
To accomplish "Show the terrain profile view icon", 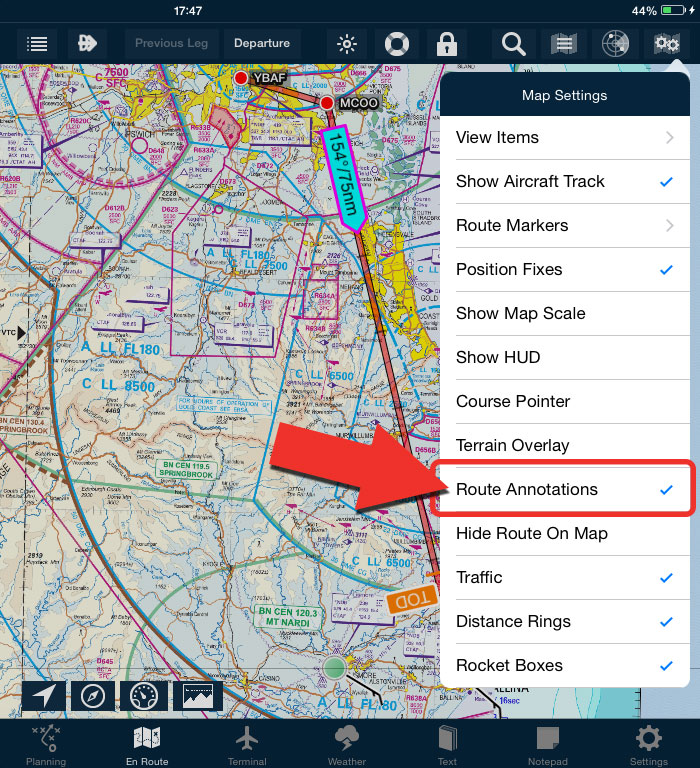I will click(198, 696).
